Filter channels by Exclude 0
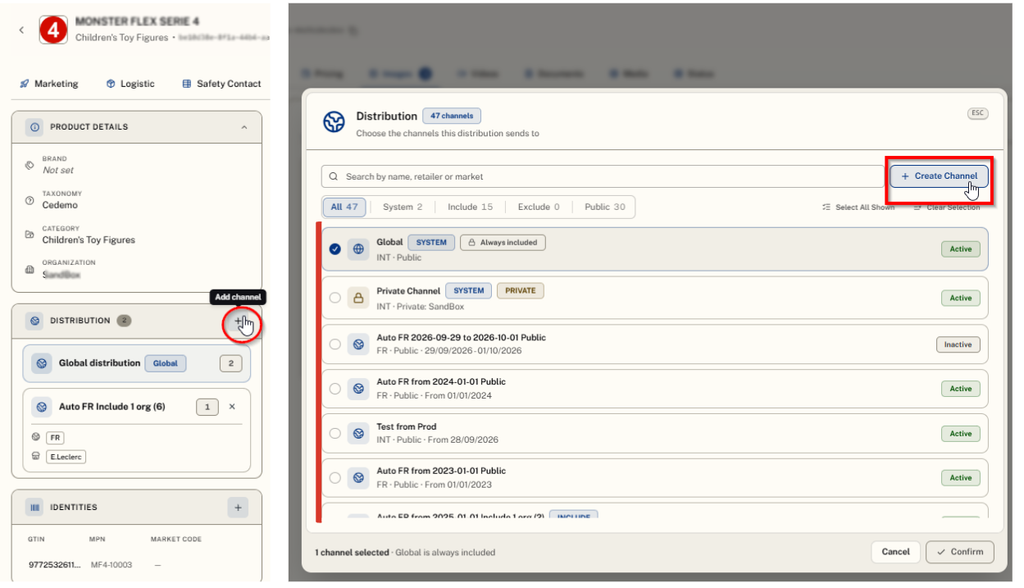Viewport: 1024px width, 588px height. [539, 207]
